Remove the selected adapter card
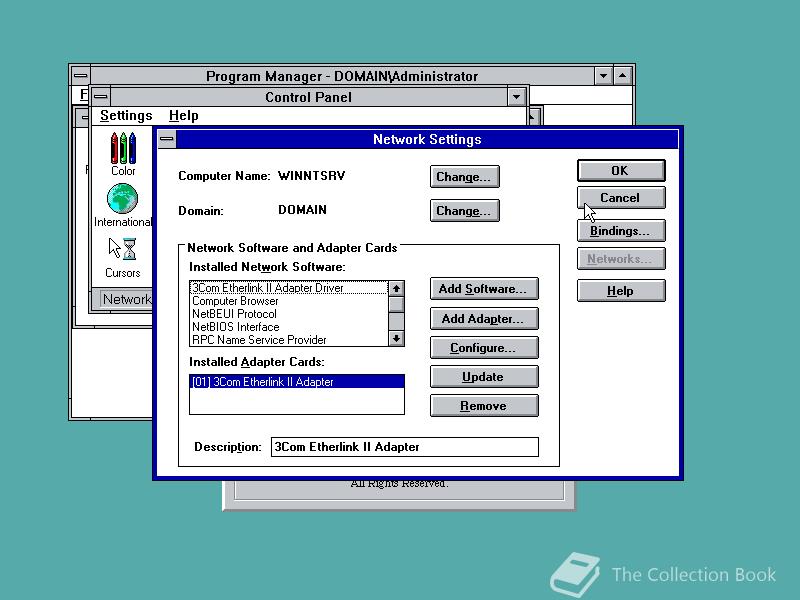The width and height of the screenshot is (800, 600). tap(484, 405)
